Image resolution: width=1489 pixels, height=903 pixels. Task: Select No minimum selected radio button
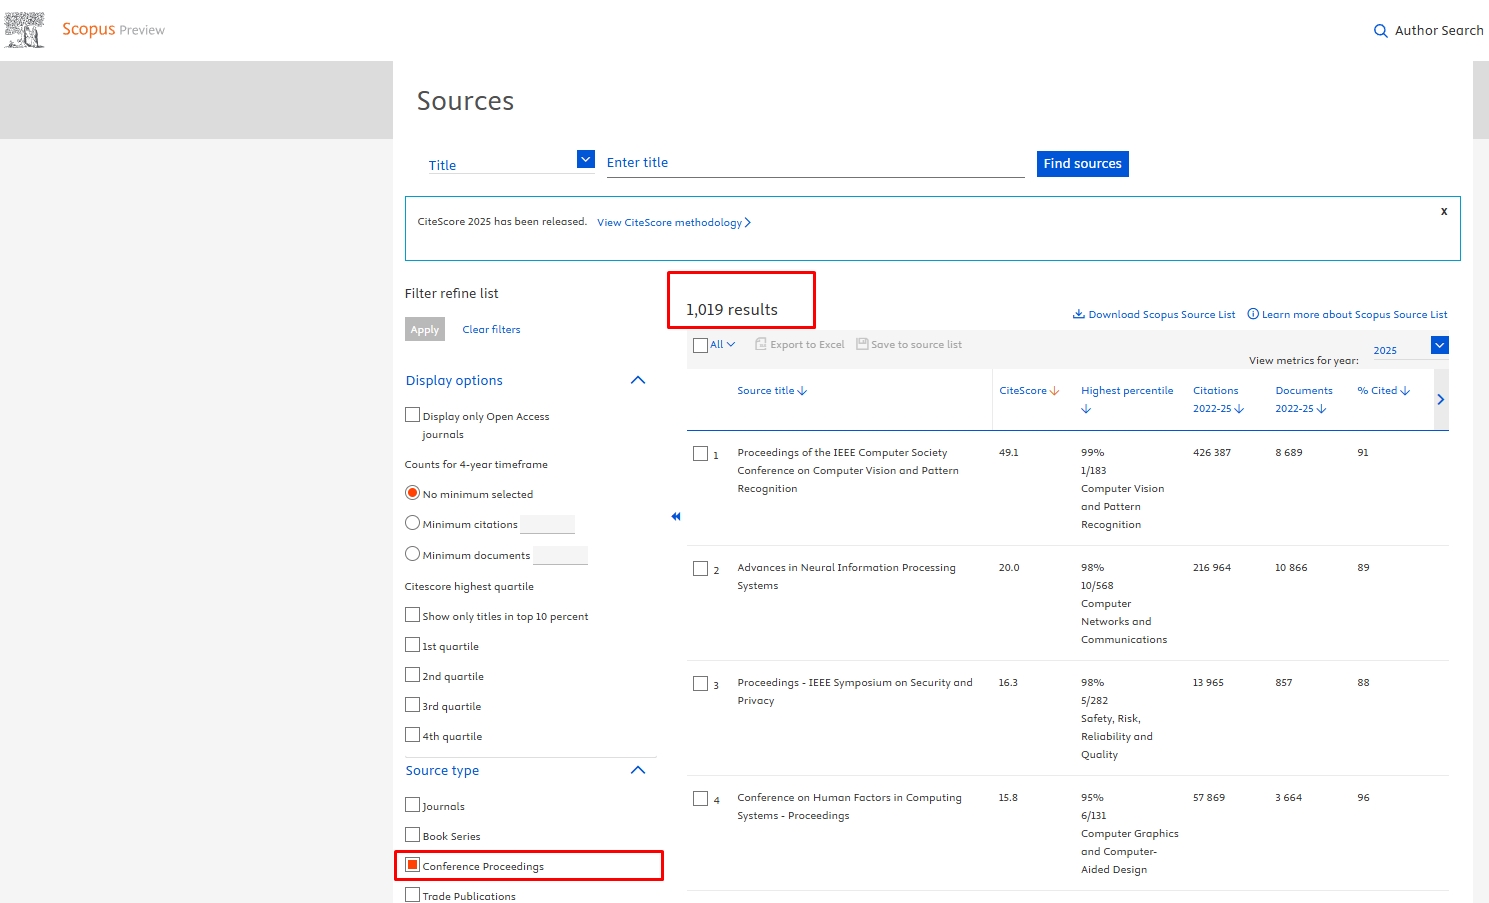(x=412, y=493)
